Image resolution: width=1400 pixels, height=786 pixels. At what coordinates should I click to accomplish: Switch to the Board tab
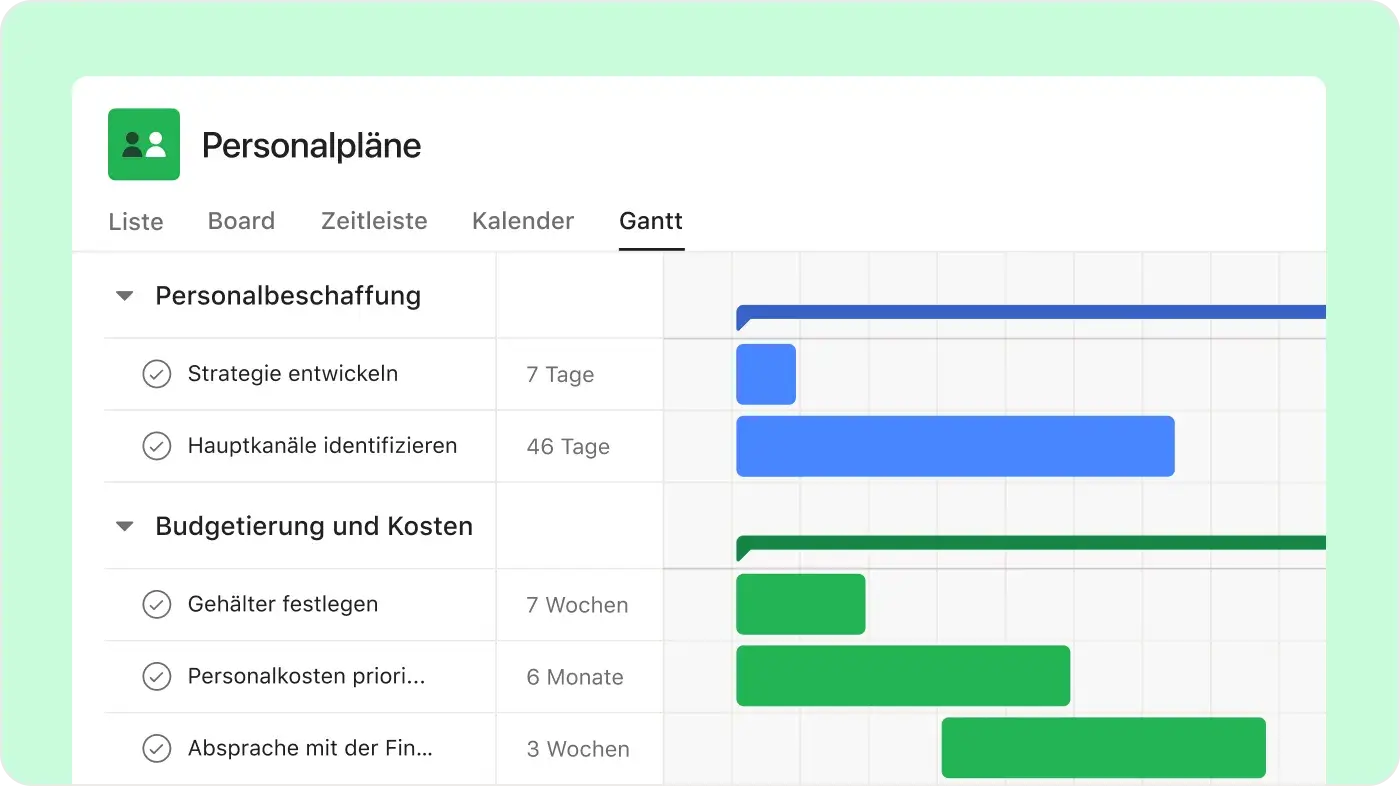(x=241, y=221)
